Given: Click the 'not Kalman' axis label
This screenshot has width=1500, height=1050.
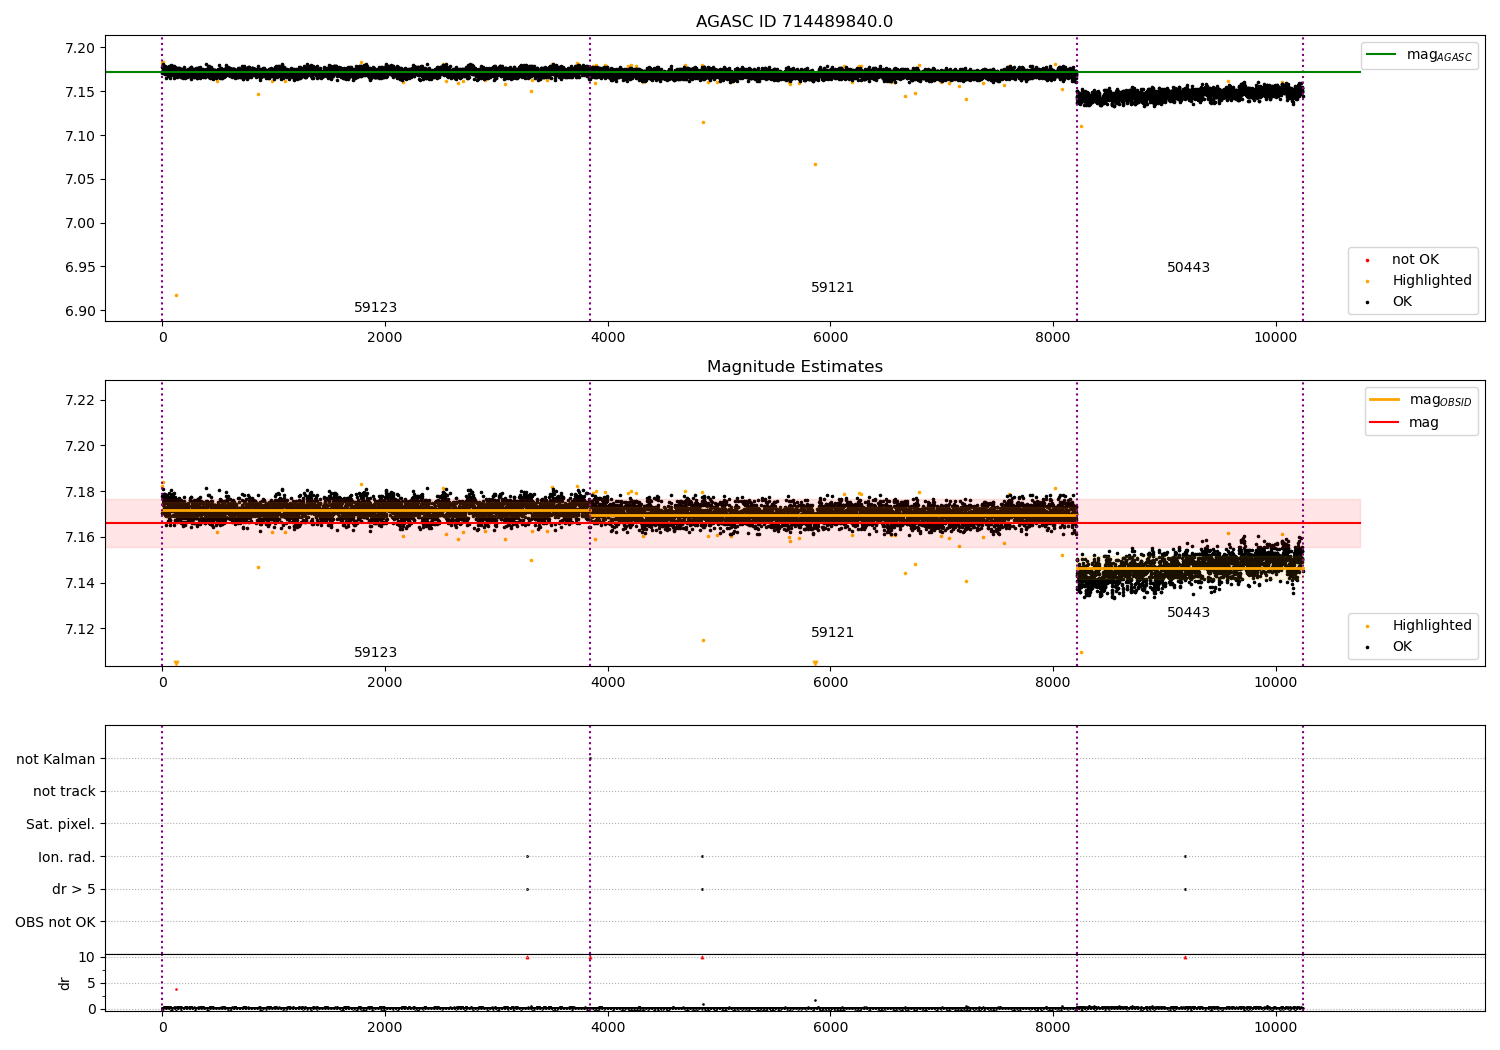Looking at the screenshot, I should click(x=56, y=759).
